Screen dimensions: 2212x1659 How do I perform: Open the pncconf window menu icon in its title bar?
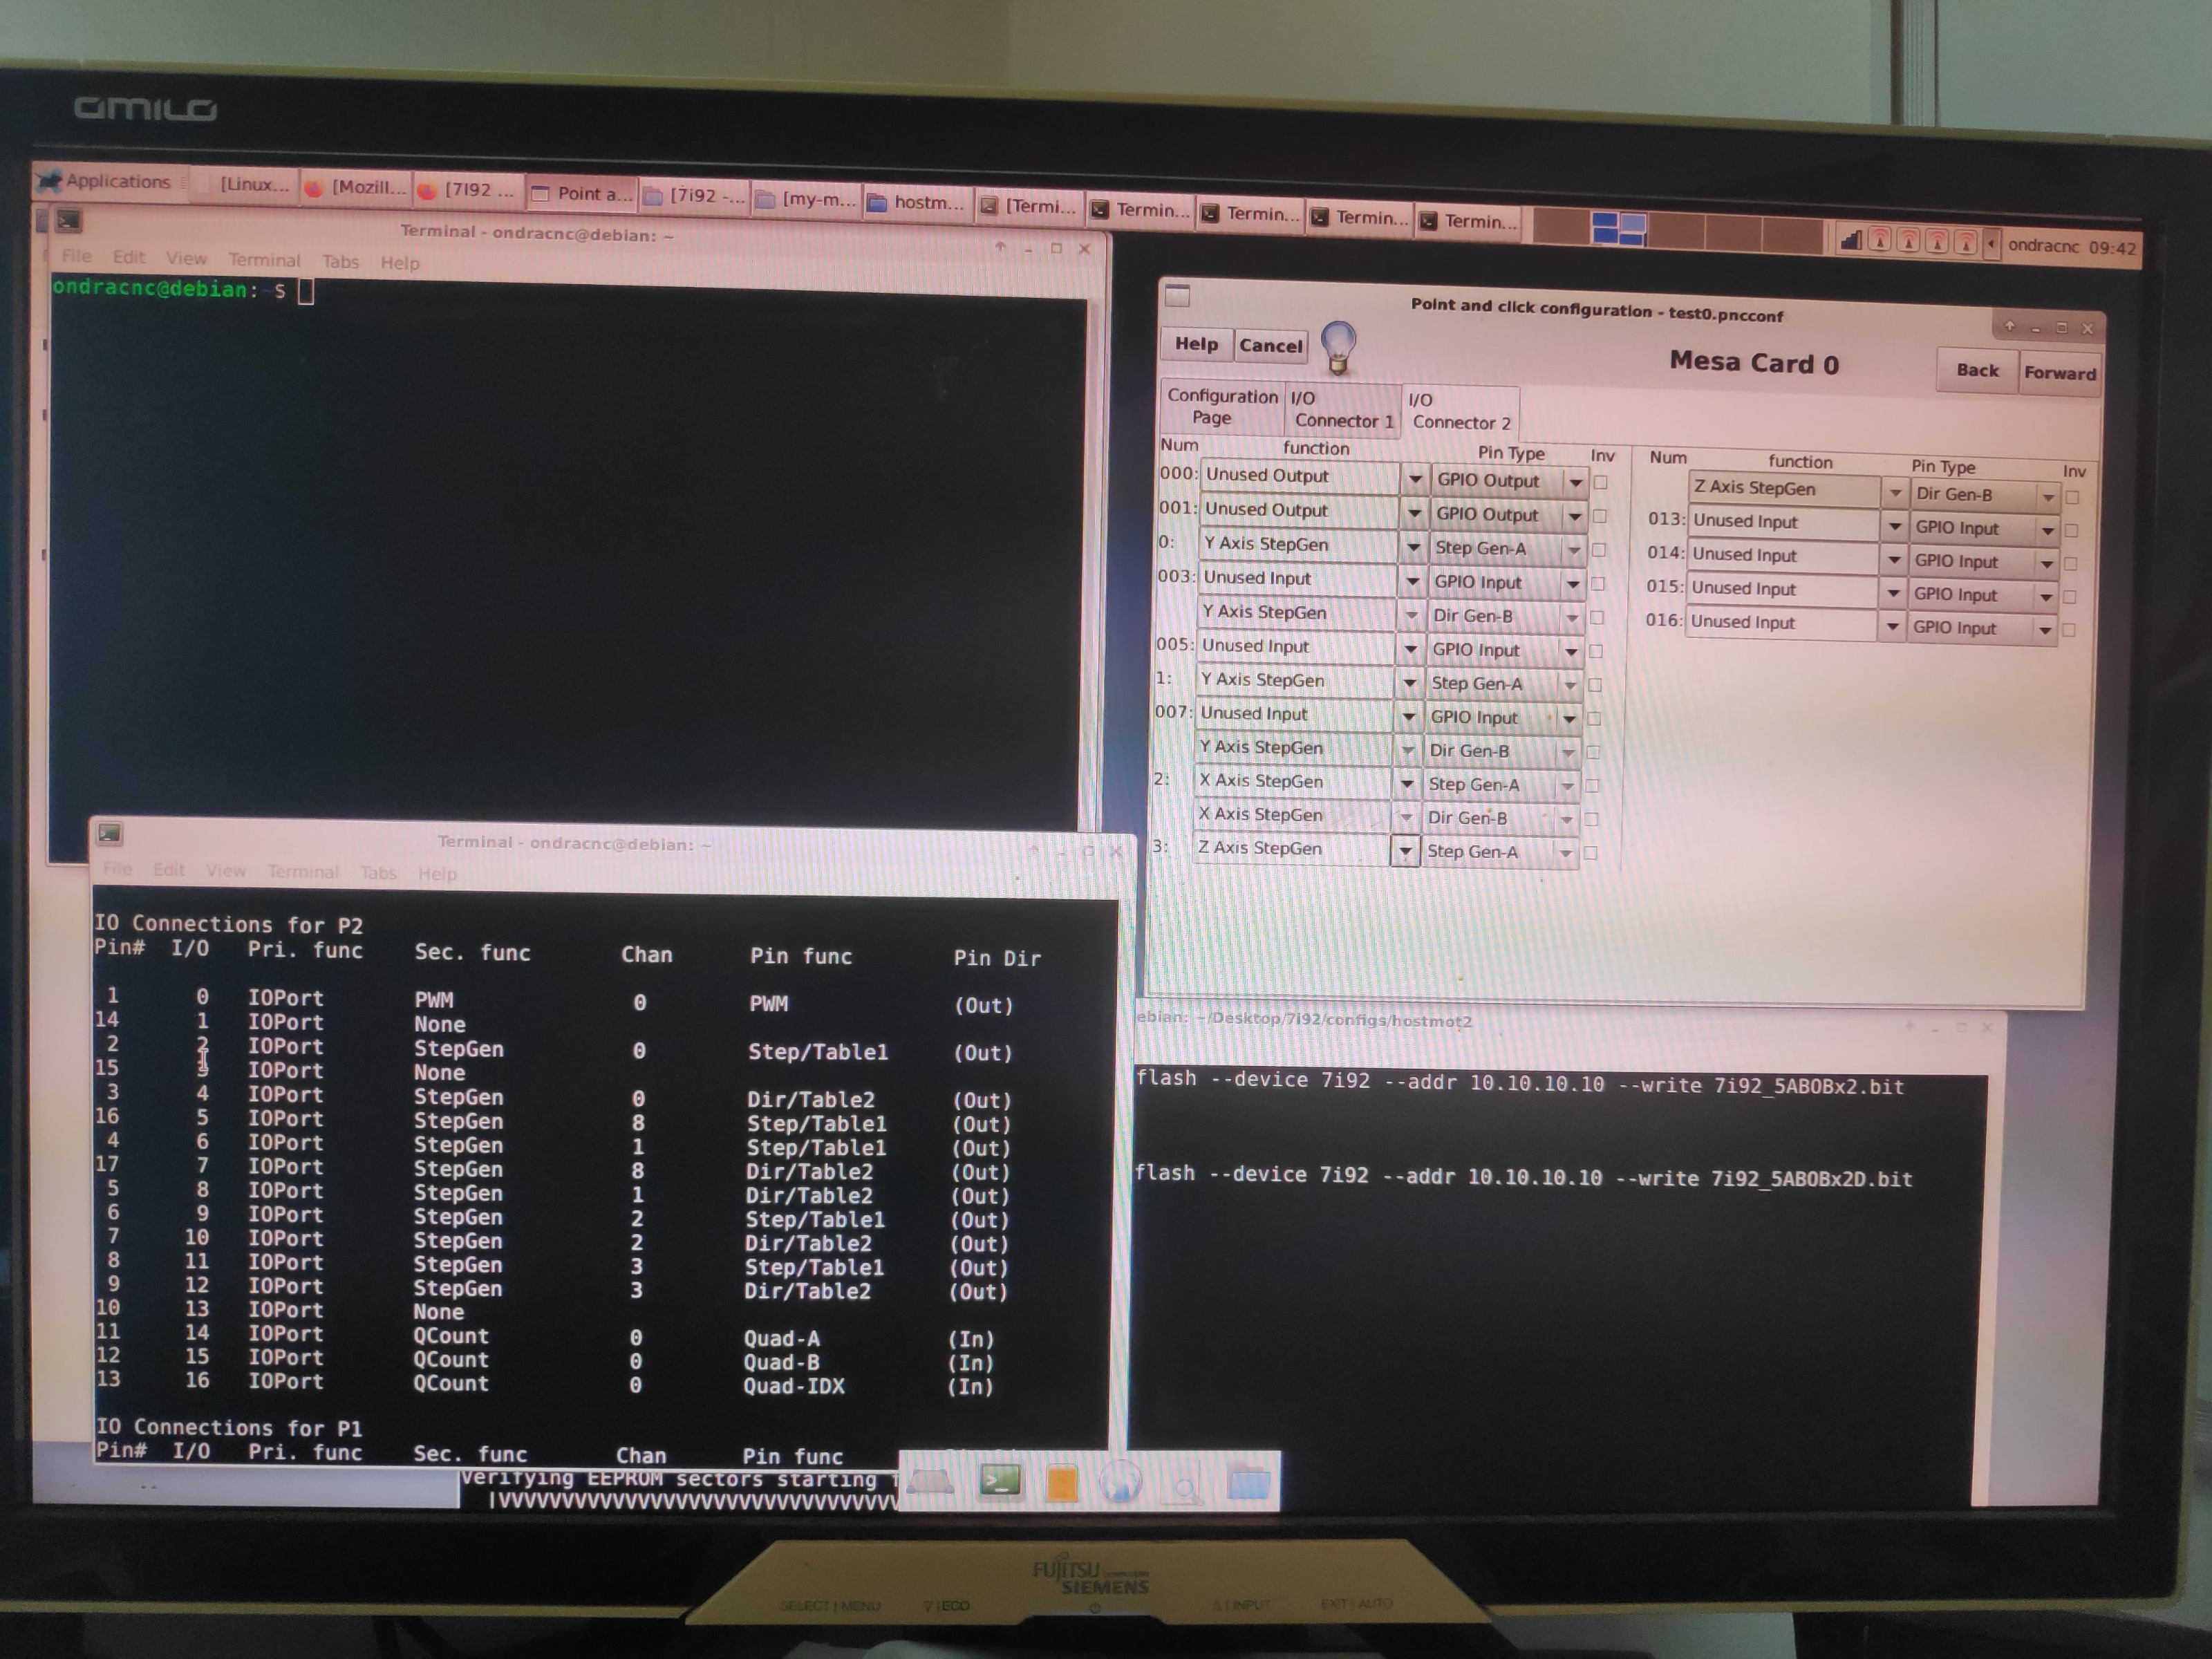1177,295
